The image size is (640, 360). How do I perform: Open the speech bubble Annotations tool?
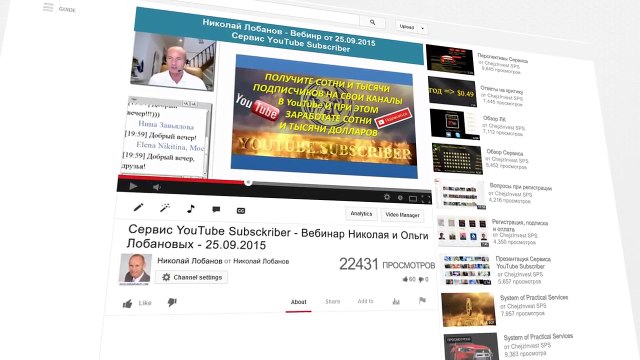216,210
